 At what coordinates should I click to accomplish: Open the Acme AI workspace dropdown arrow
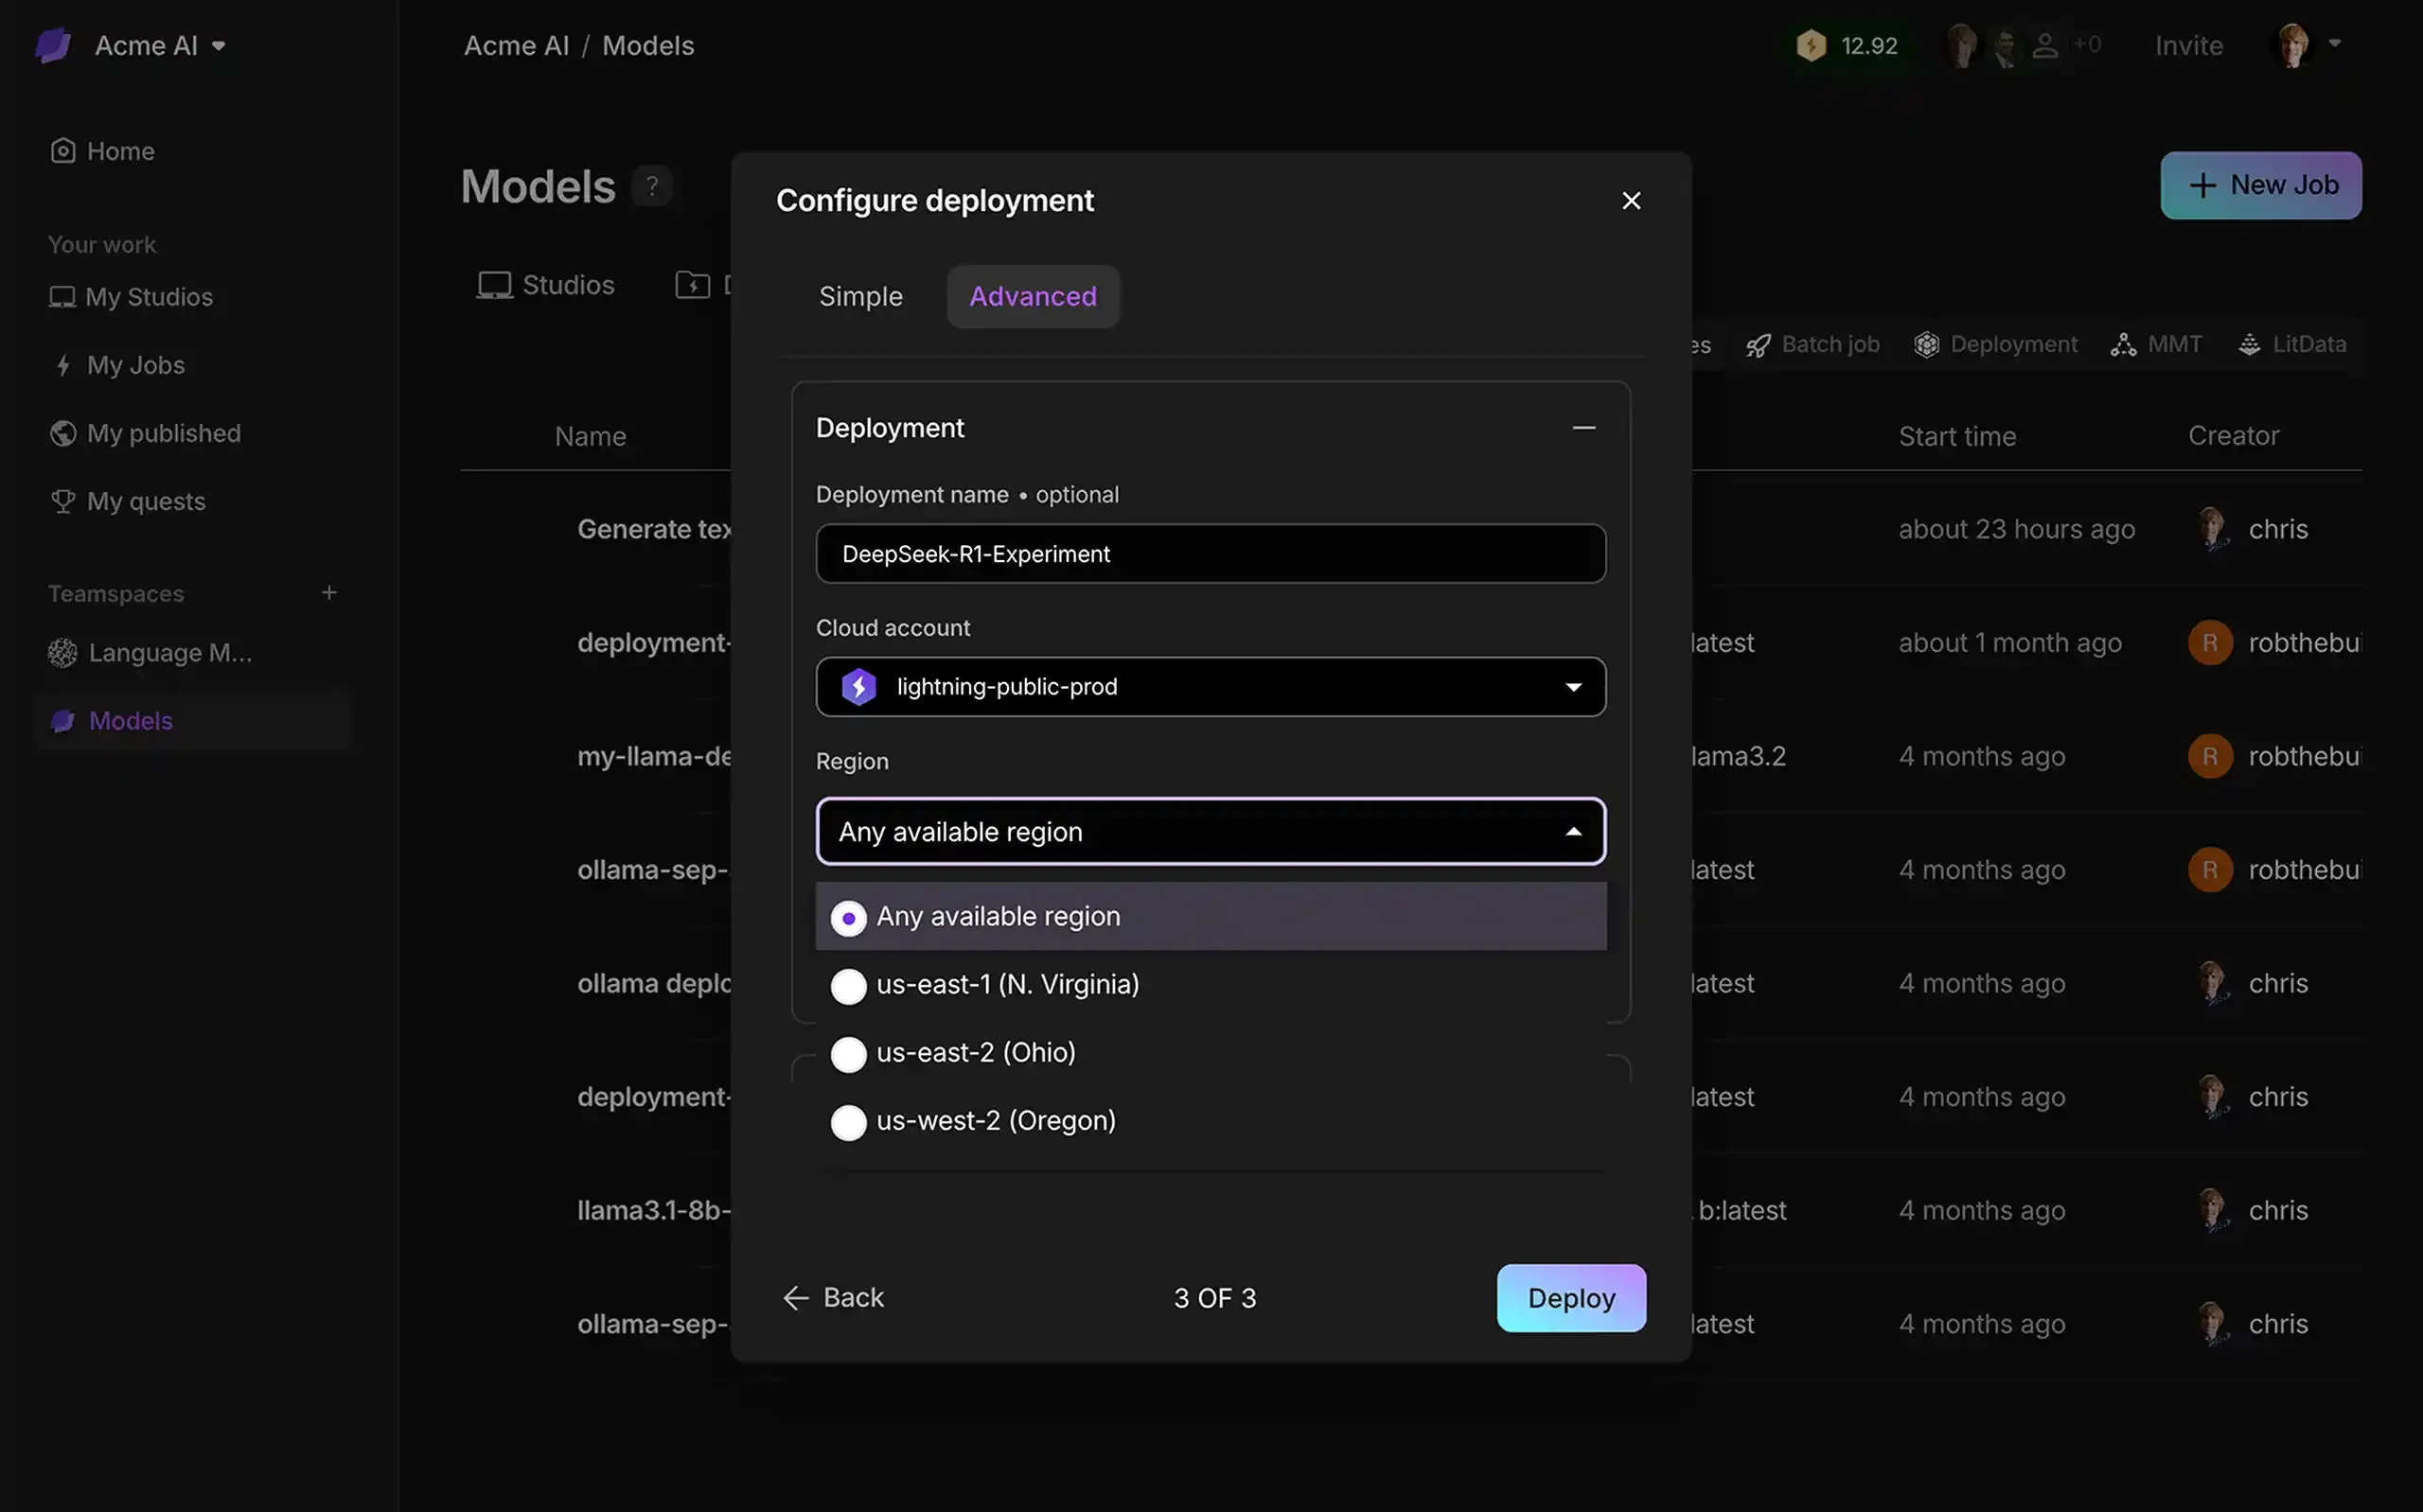(x=219, y=46)
